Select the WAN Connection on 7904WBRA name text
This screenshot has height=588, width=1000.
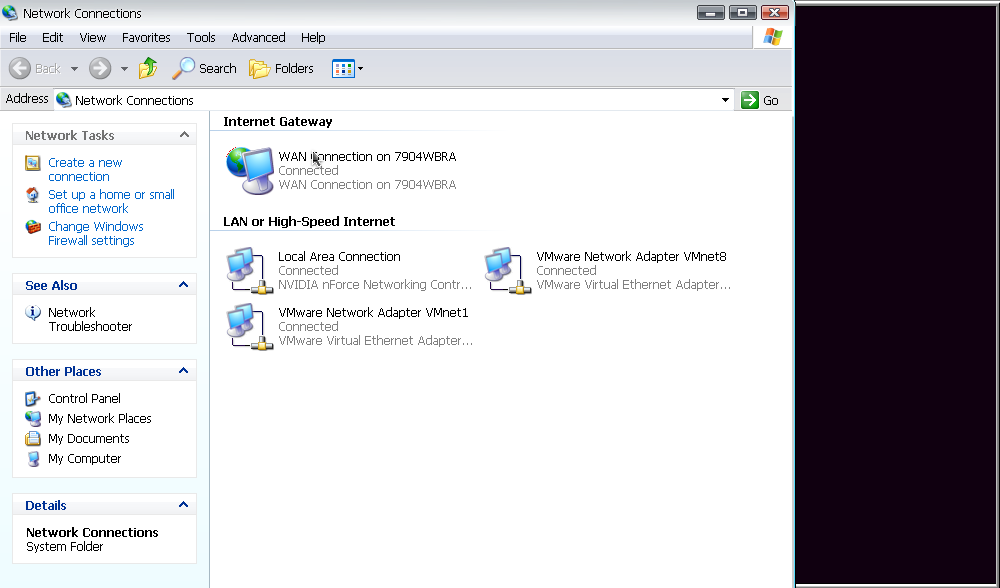(x=367, y=156)
